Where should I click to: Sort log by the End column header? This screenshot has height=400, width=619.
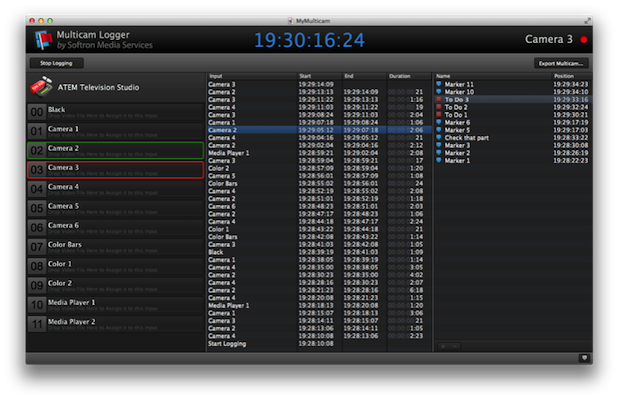click(364, 76)
